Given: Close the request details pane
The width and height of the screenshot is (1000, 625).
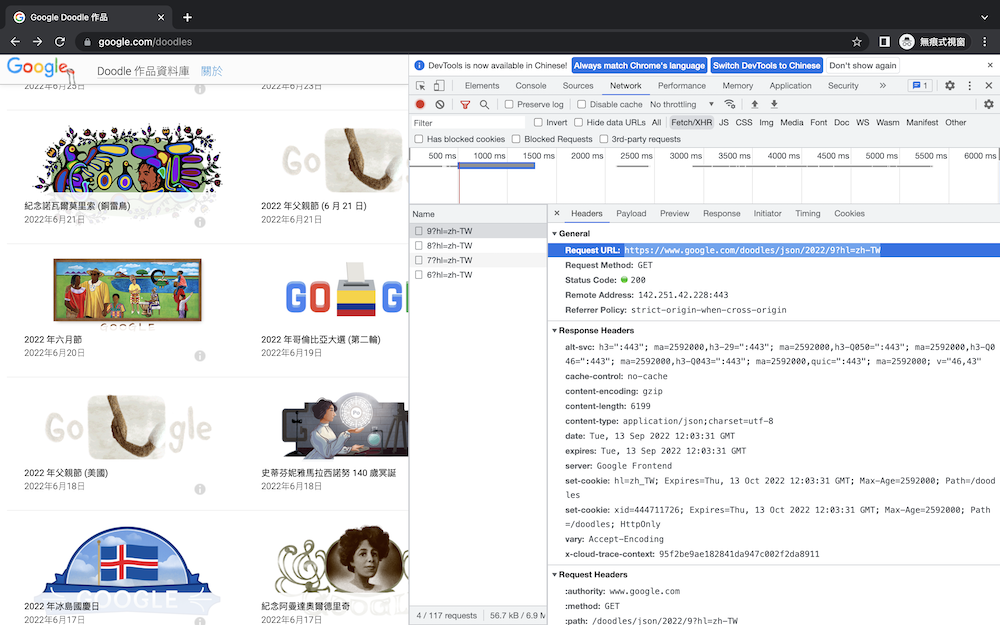Looking at the screenshot, I should (557, 214).
